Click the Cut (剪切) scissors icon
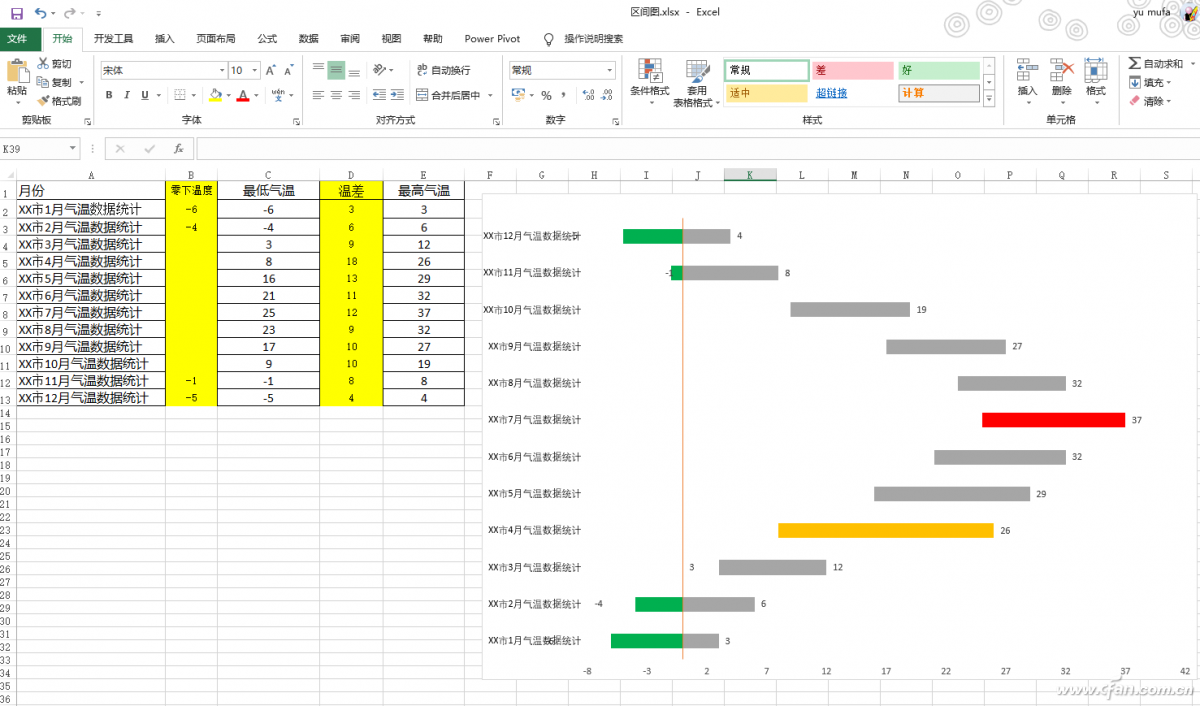 pyautogui.click(x=44, y=64)
